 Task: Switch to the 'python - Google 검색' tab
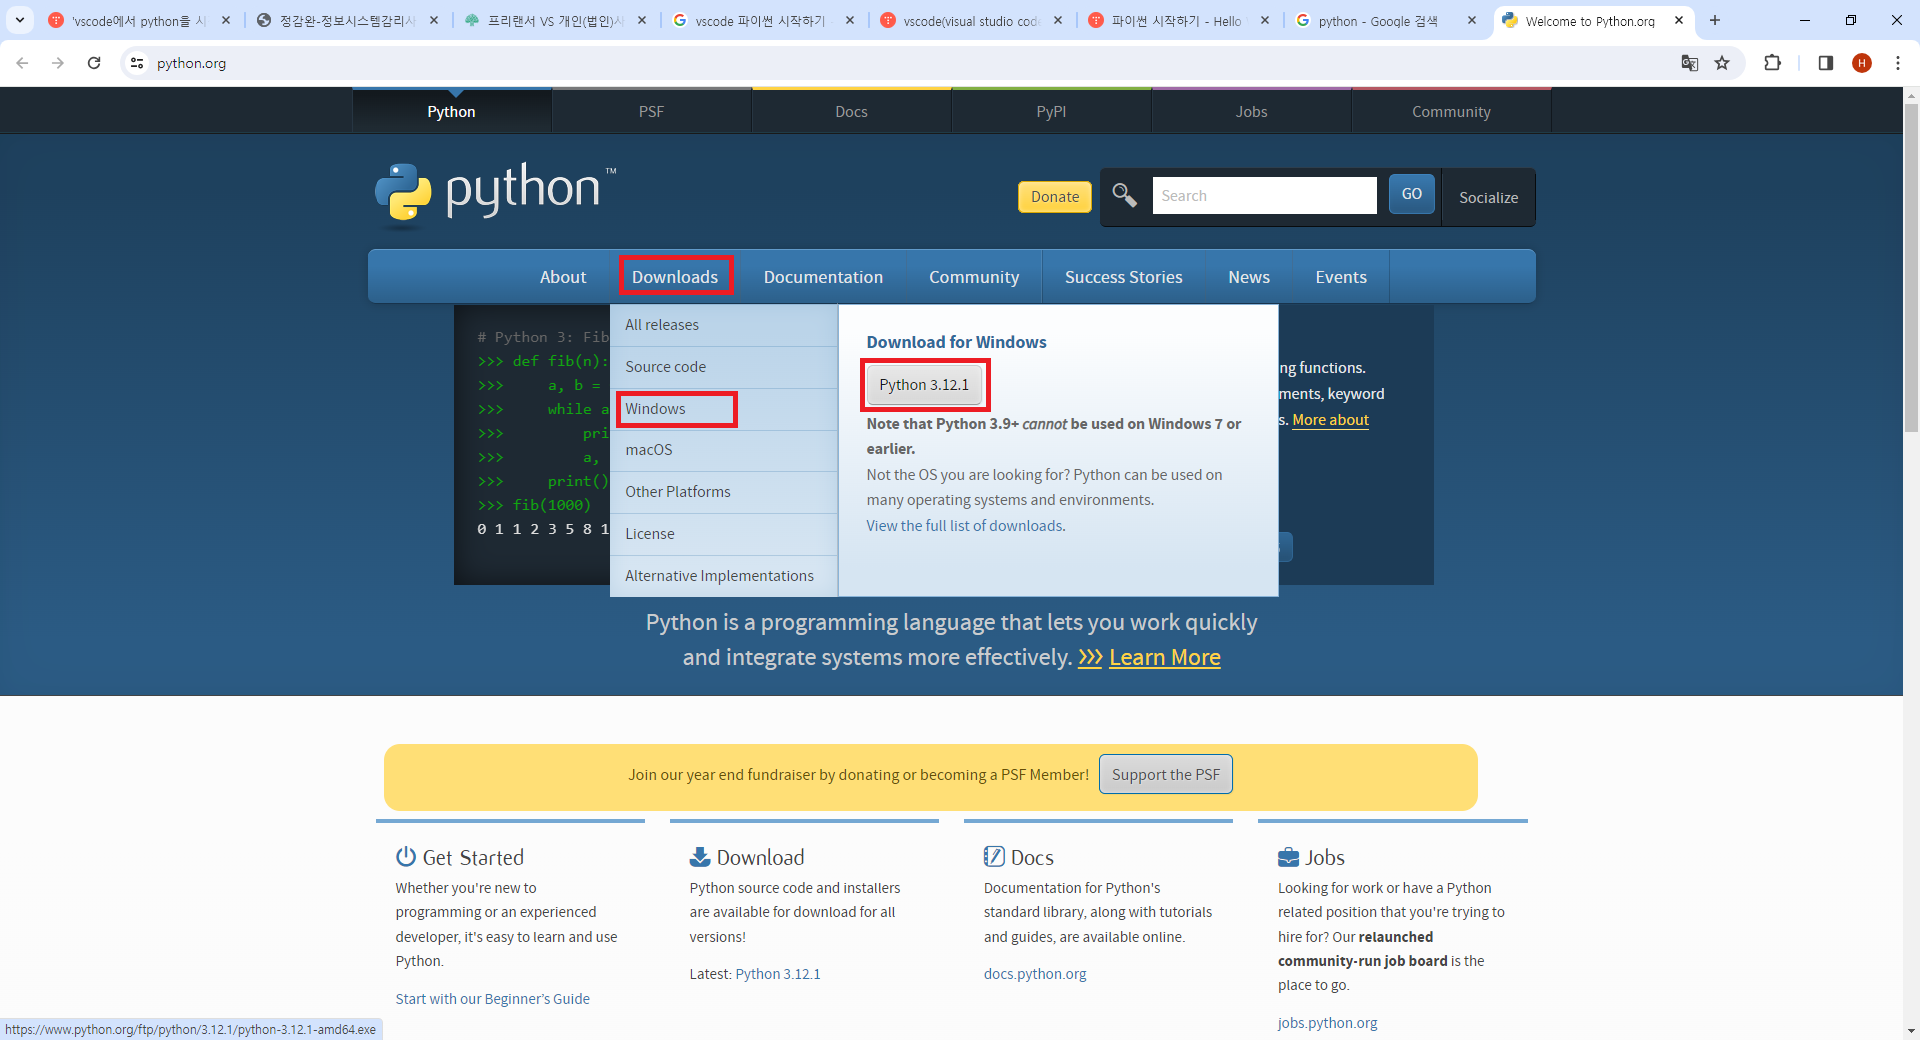coord(1377,20)
